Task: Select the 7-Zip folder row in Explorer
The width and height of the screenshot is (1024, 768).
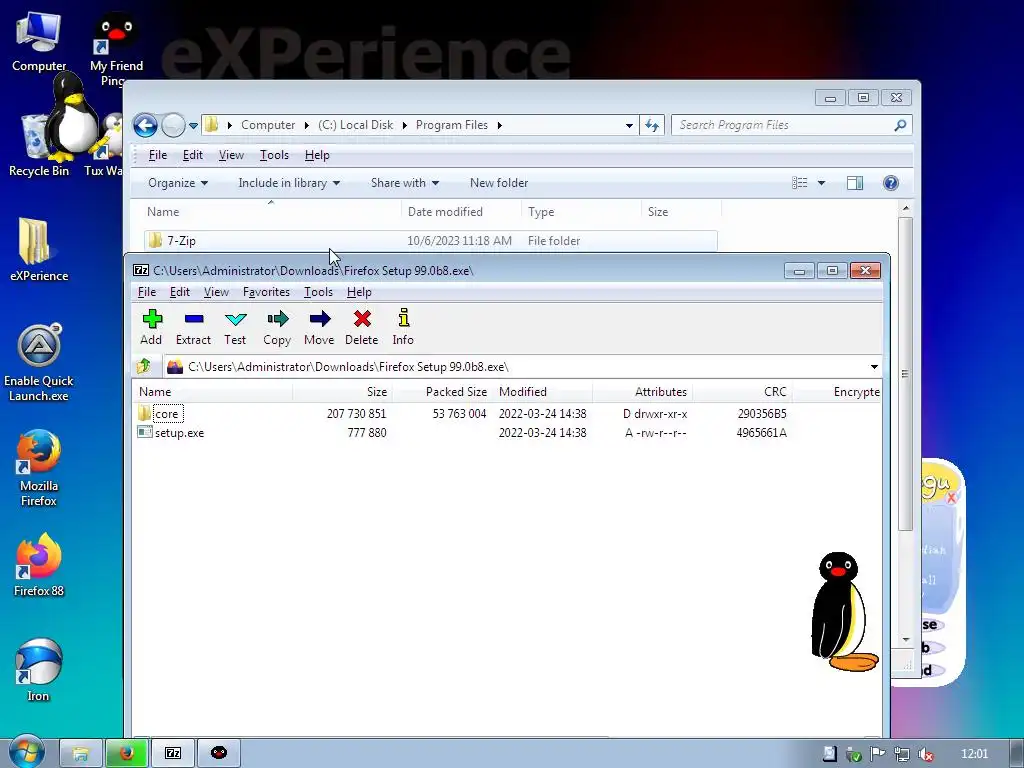Action: click(431, 241)
